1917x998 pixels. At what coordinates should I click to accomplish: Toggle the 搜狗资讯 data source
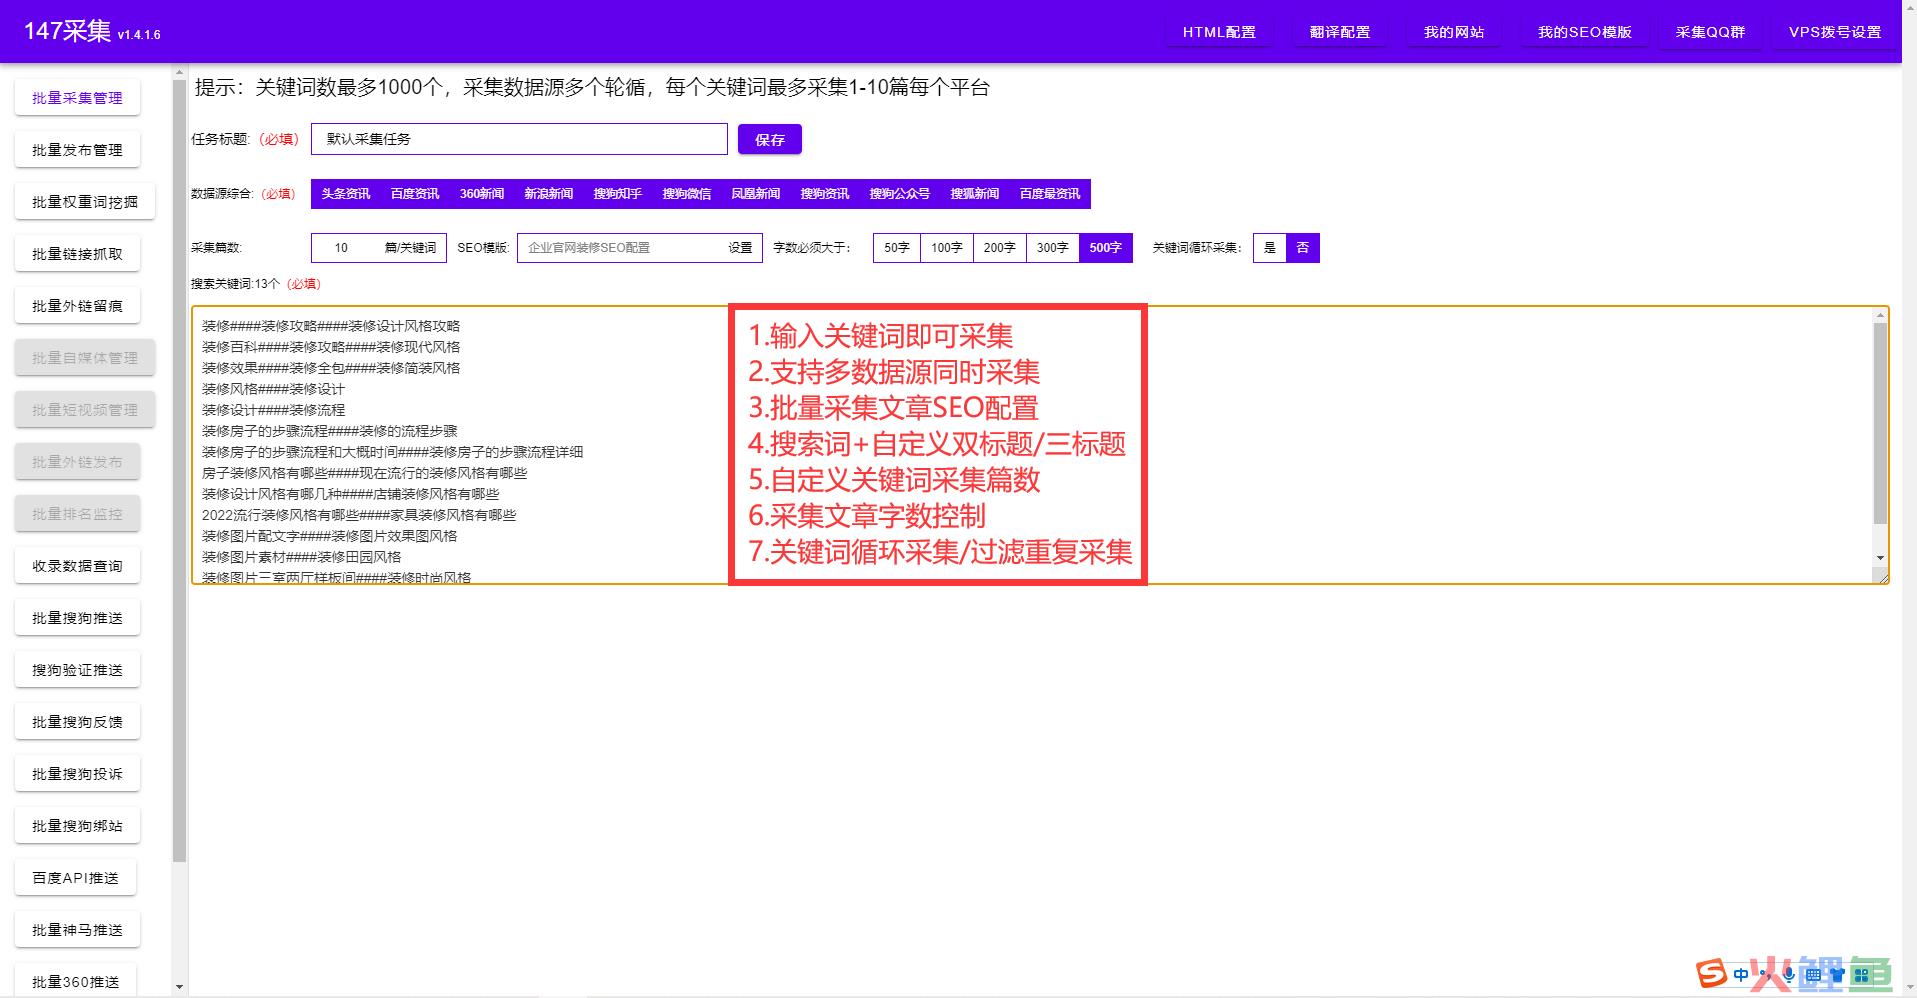[825, 194]
